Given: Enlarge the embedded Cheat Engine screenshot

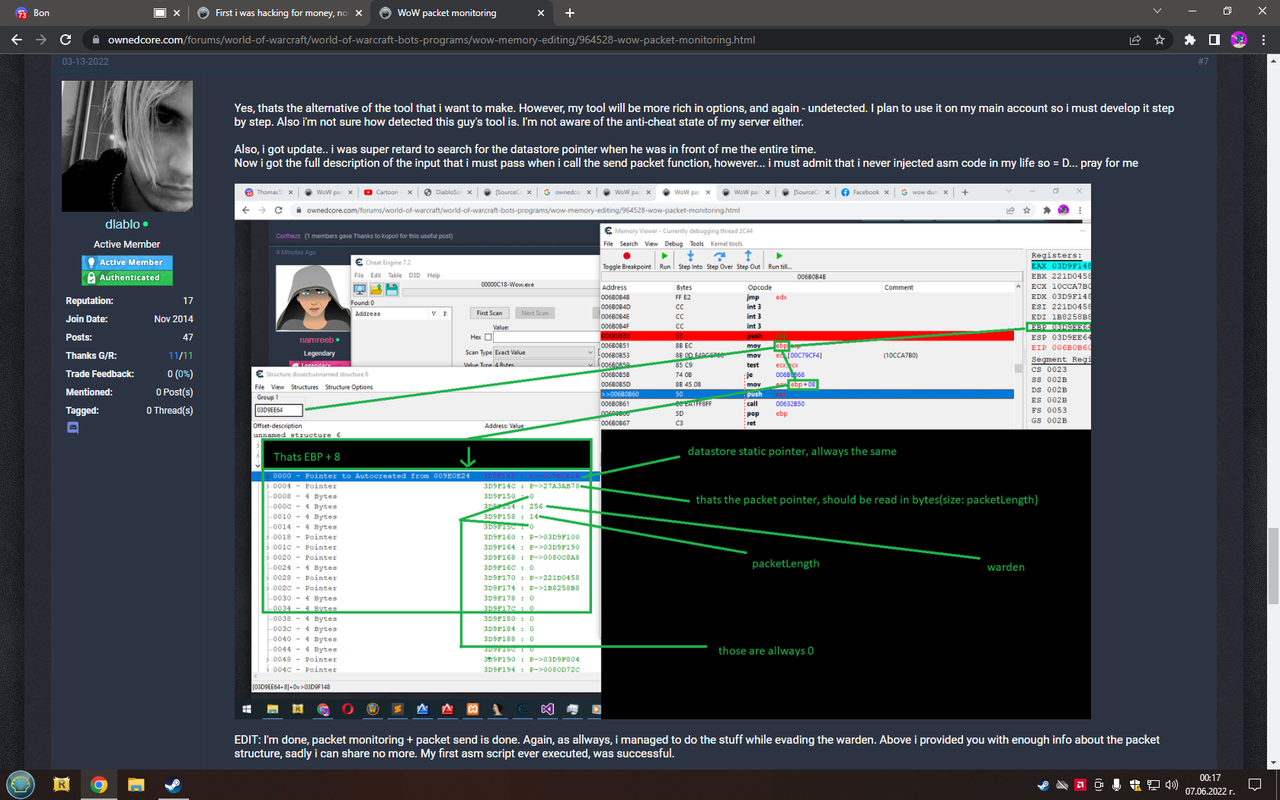Looking at the screenshot, I should pos(662,451).
